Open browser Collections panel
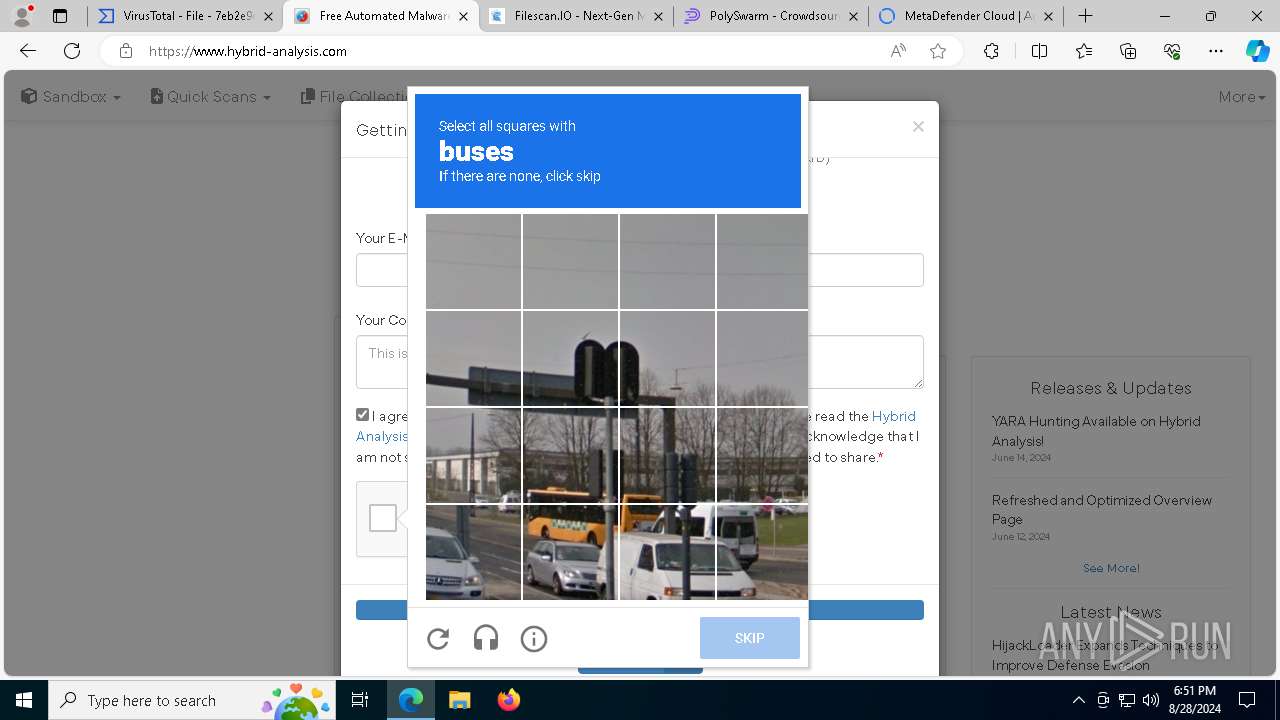Screen dimensions: 1280x720 pos(1128,51)
